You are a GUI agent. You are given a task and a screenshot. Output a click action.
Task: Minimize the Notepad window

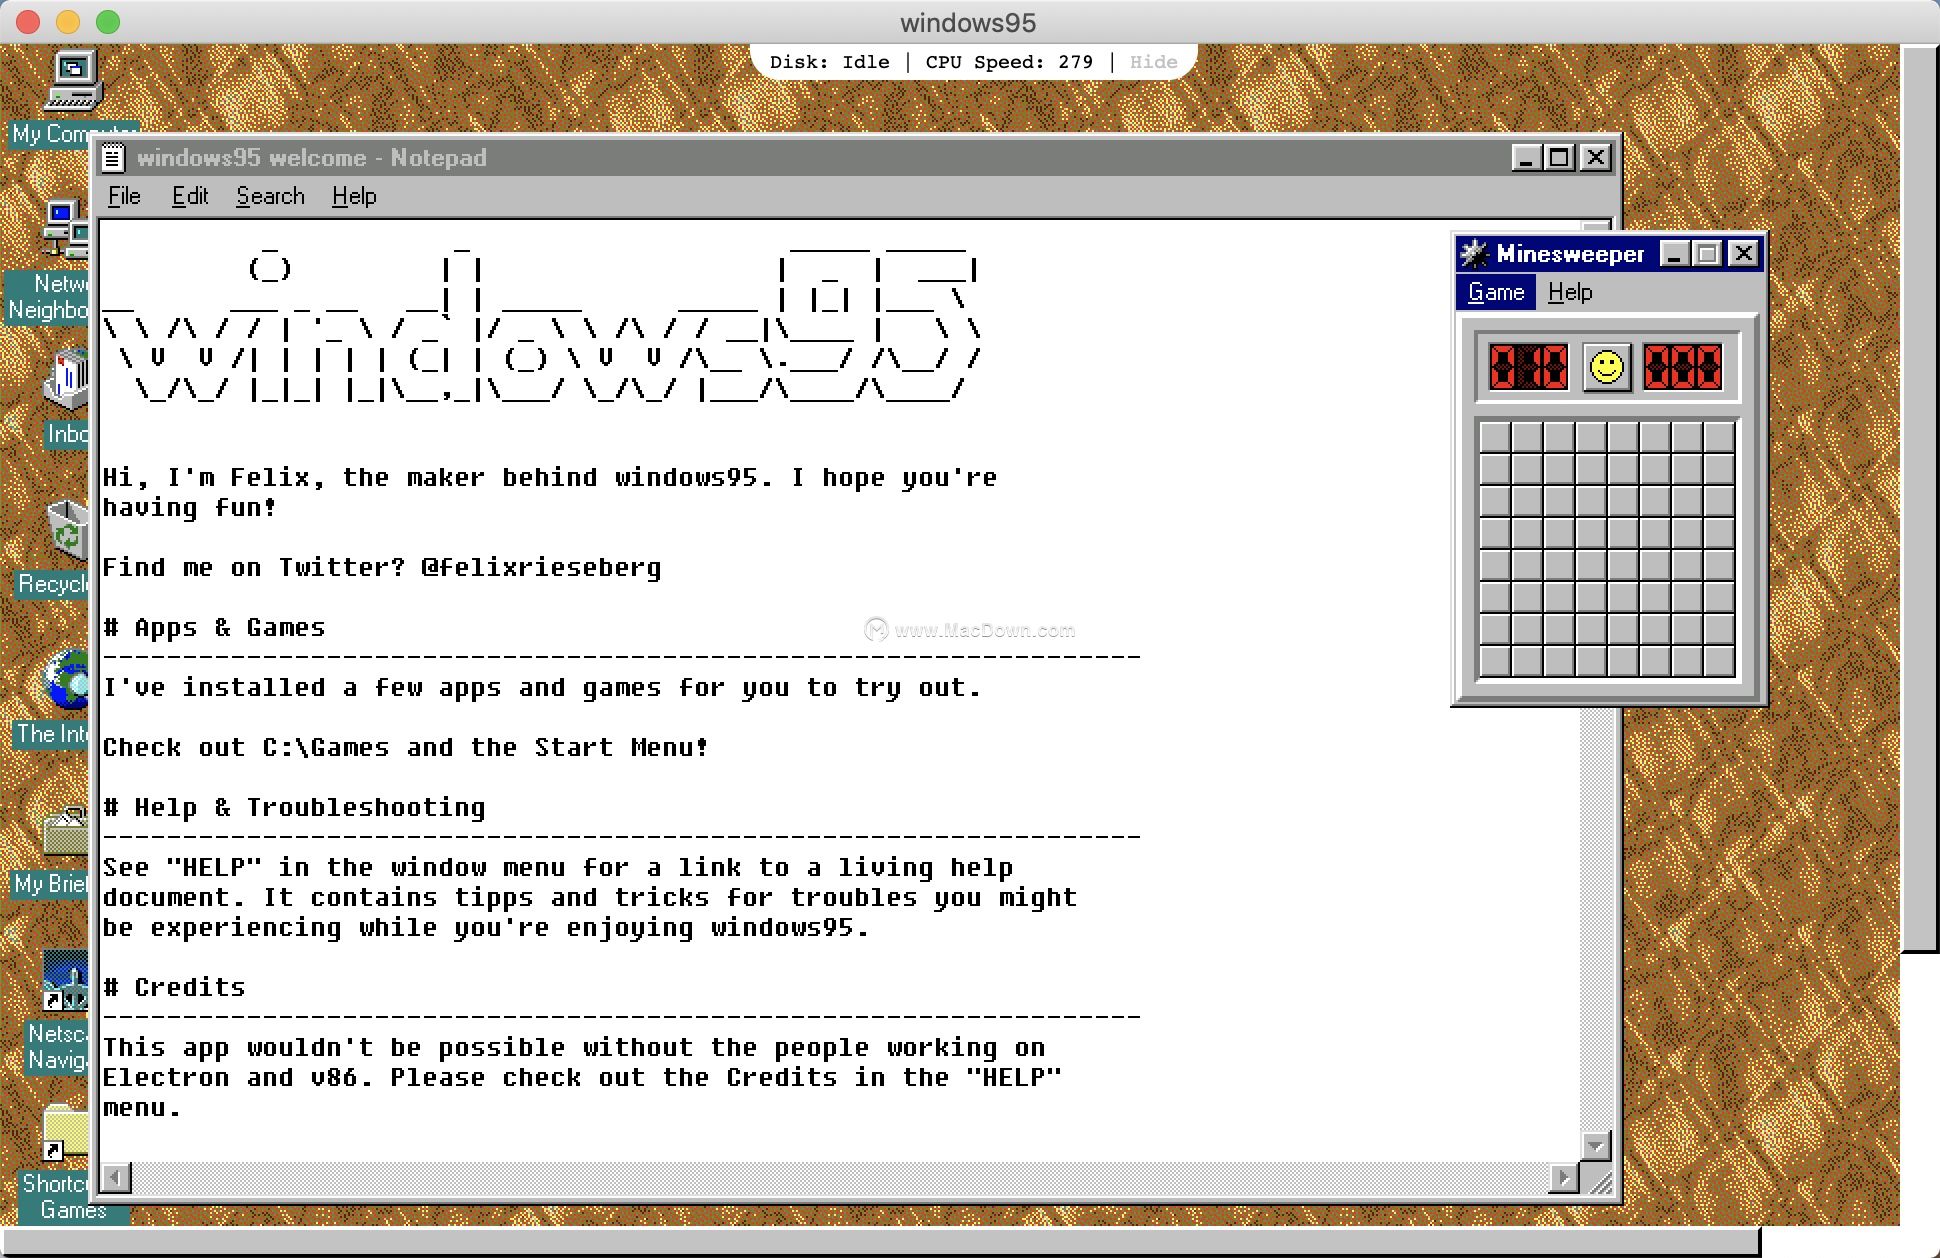click(1526, 158)
